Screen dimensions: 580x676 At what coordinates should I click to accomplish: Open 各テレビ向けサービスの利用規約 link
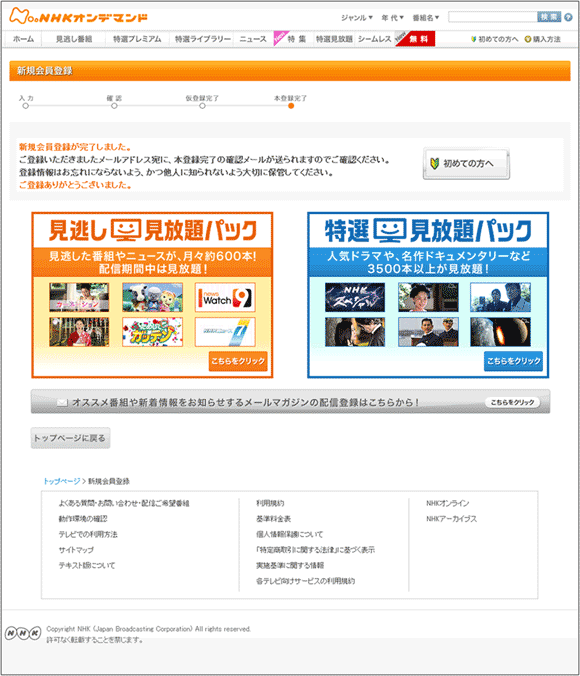pos(305,581)
